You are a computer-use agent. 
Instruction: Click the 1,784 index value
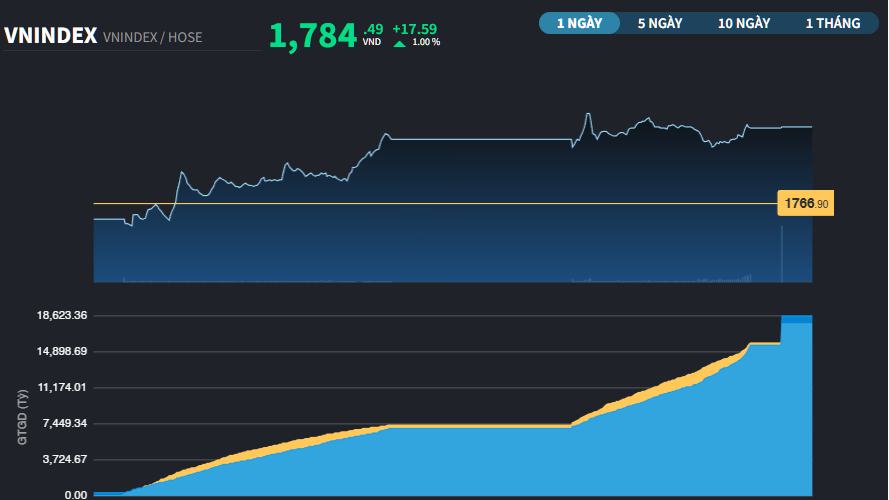tap(312, 36)
